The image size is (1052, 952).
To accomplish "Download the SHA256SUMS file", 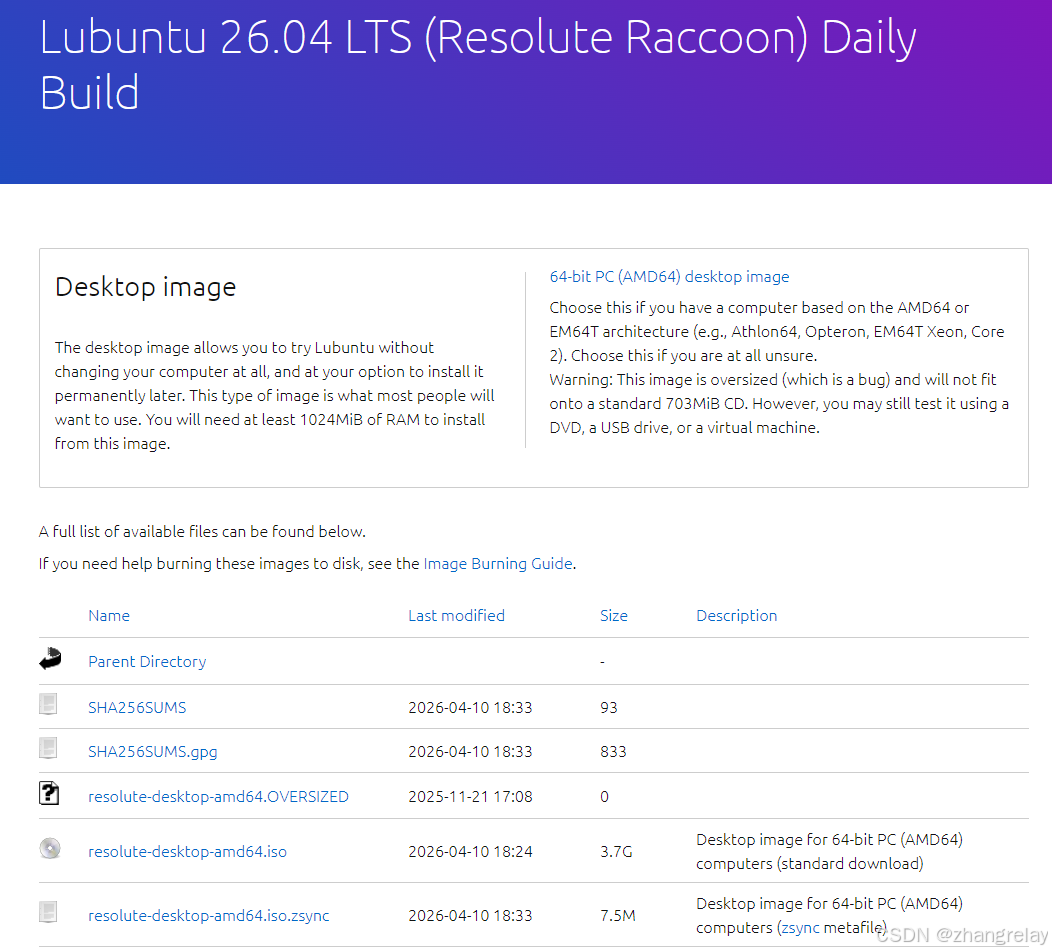I will pyautogui.click(x=137, y=707).
